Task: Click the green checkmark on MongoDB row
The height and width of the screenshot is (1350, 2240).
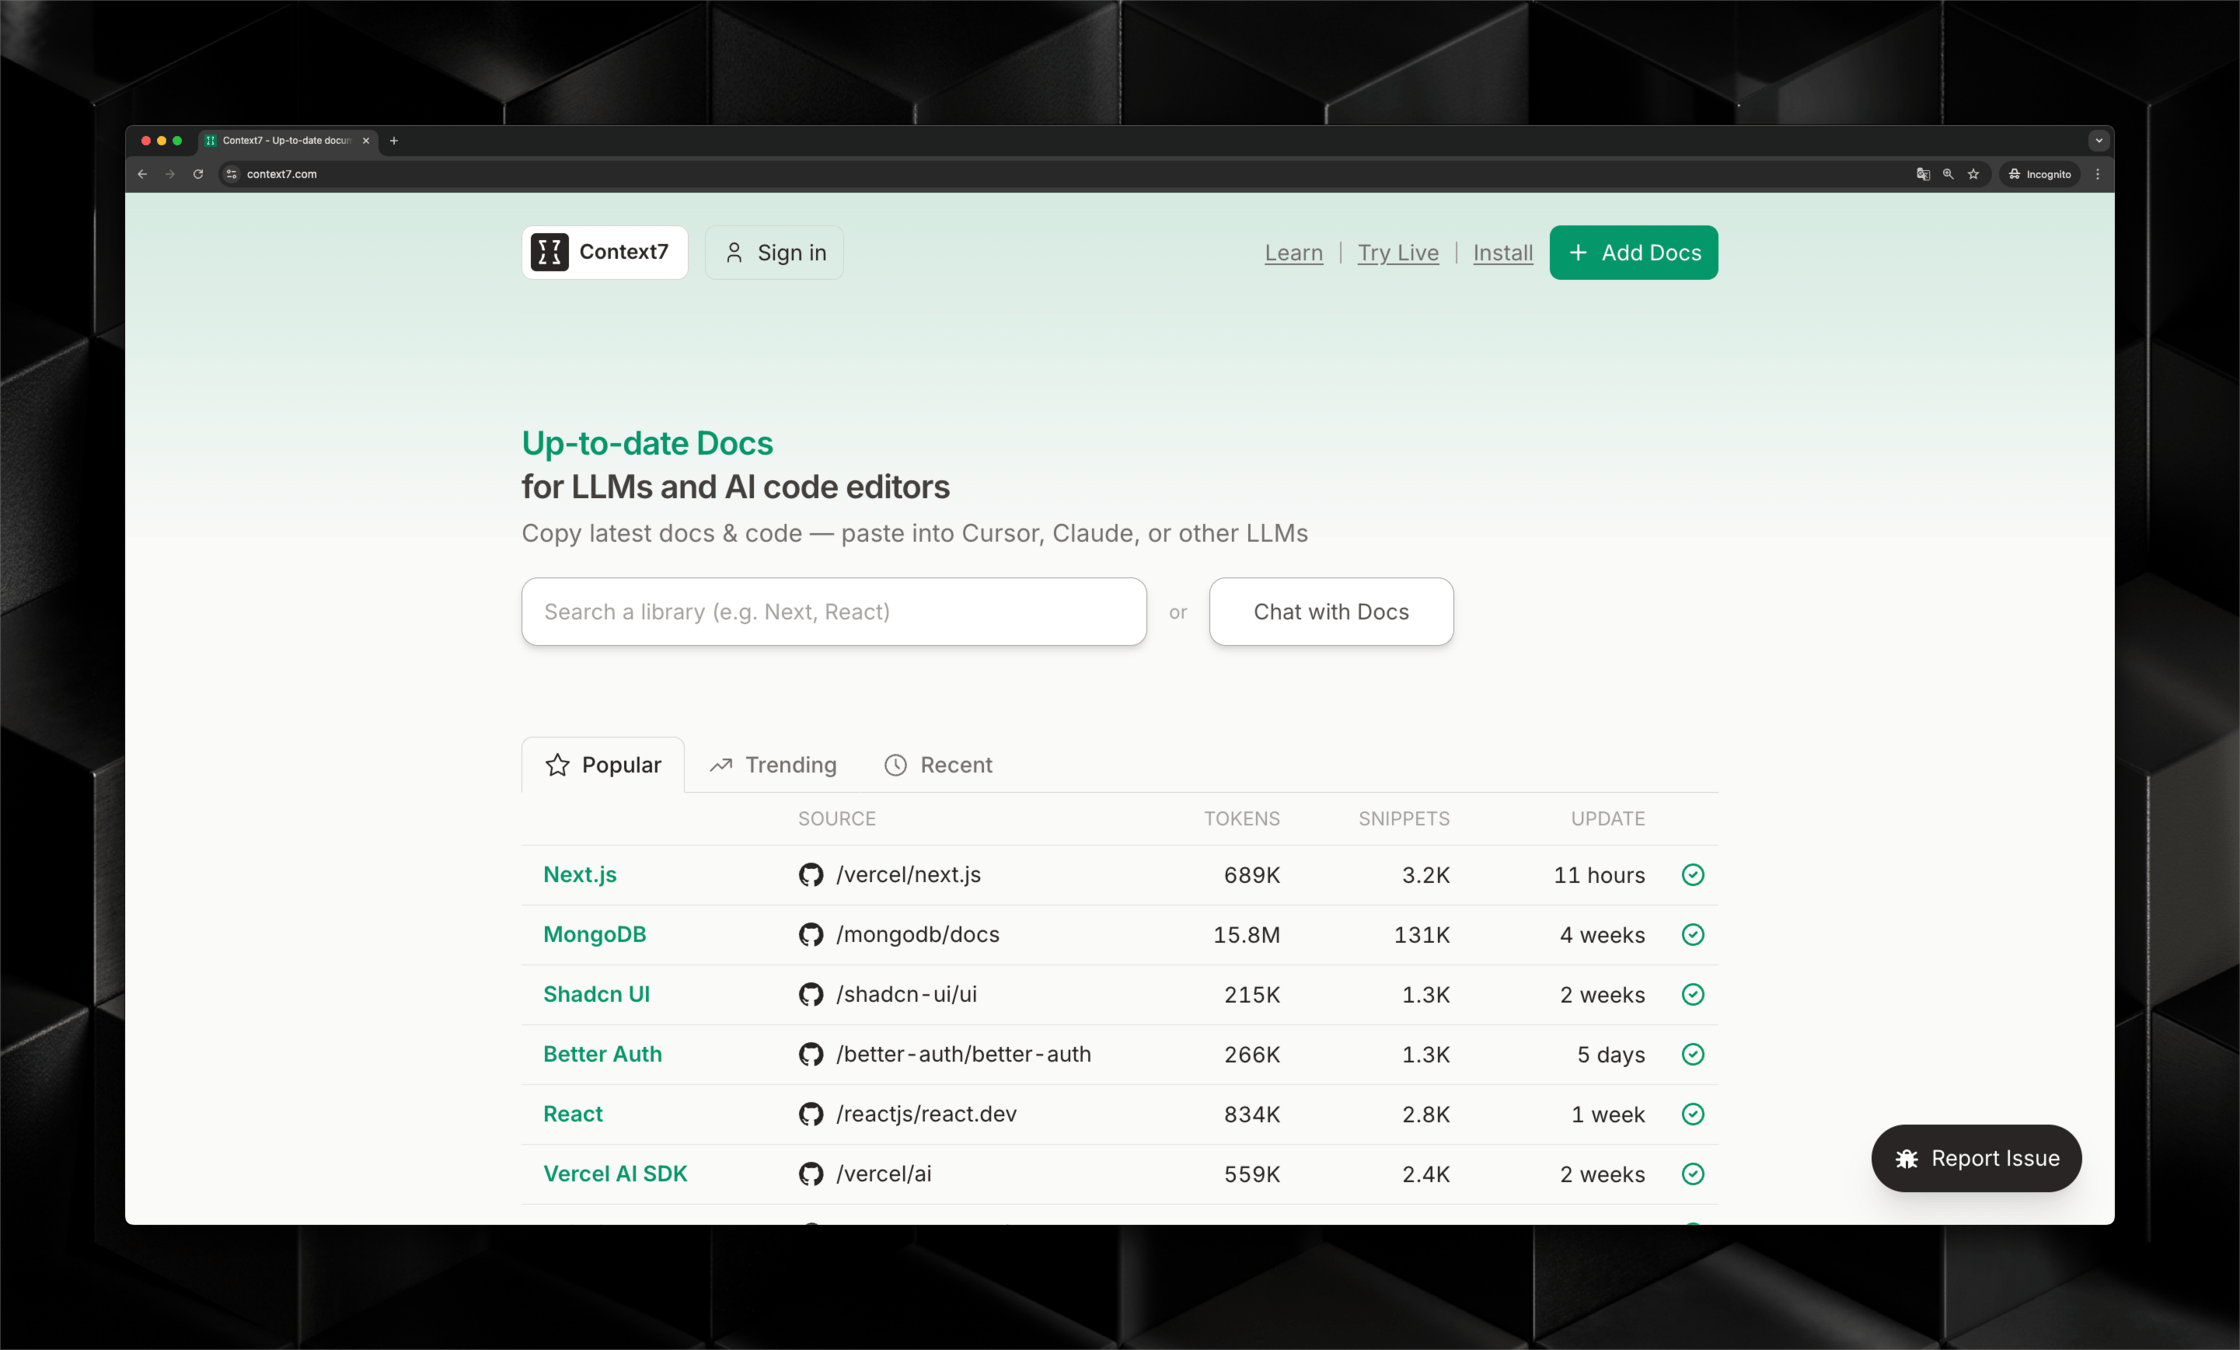Action: pos(1692,935)
